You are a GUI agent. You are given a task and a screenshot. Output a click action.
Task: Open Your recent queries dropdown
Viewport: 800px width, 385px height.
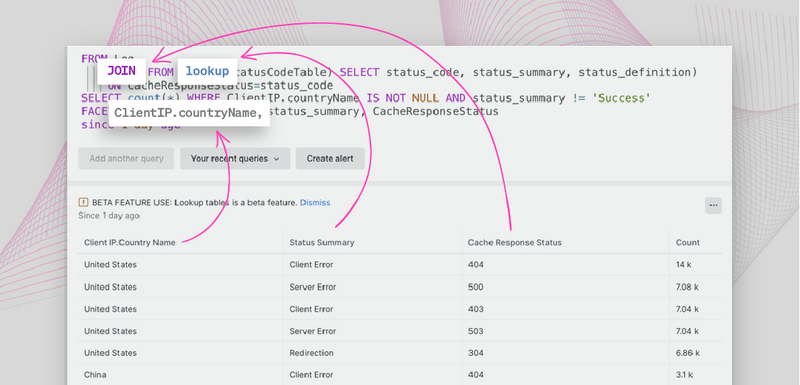235,159
